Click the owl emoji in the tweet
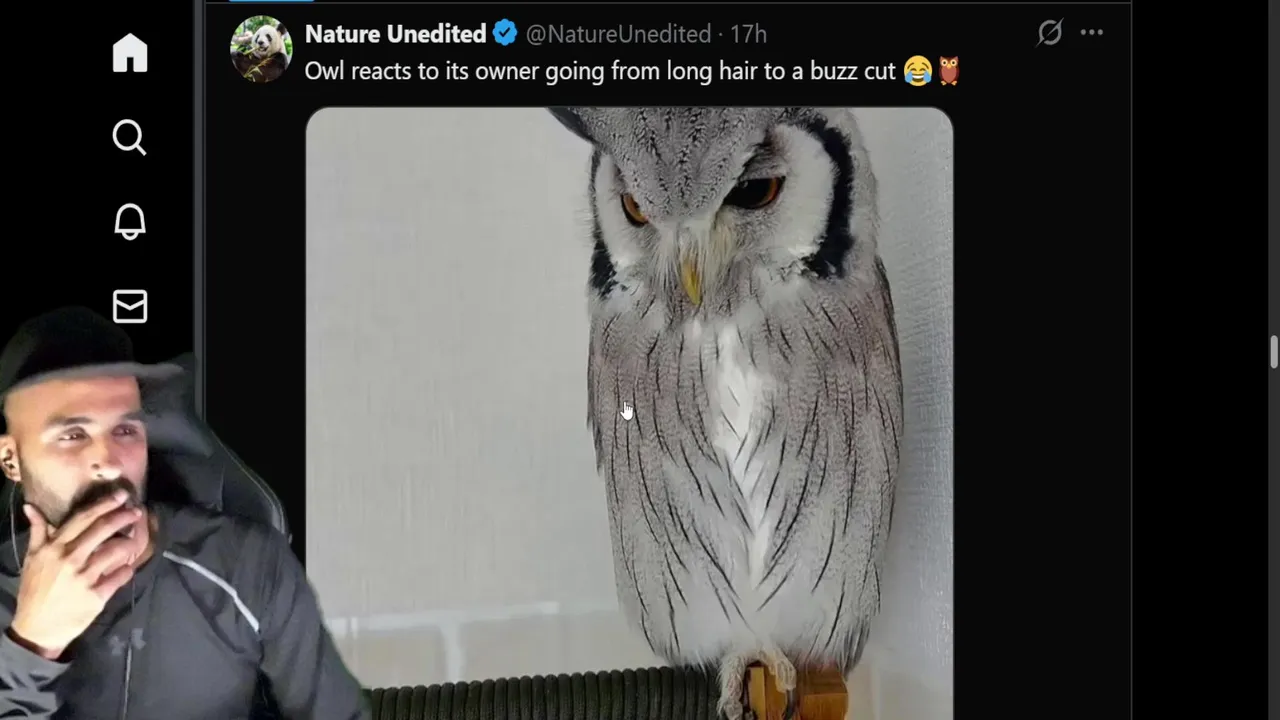Viewport: 1280px width, 720px height. [x=948, y=71]
